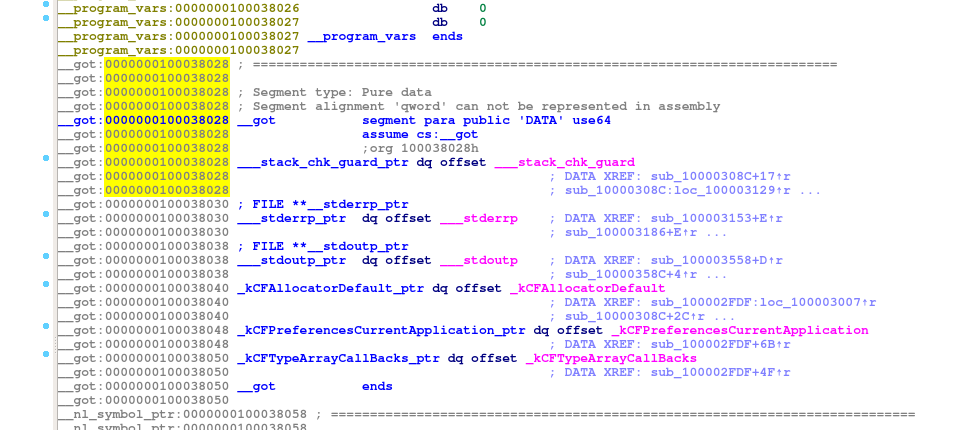Select the ___stderrp_ptr dq label
967x430 pixels.
[291, 218]
